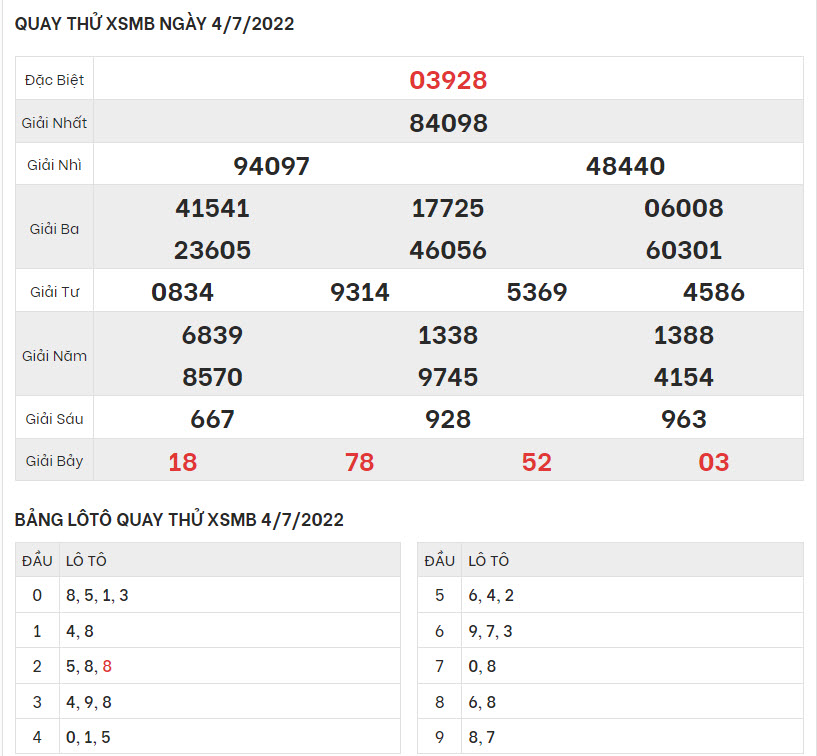Click the QUAY THỬ XSMB NGÀY 4/7/2022 heading

point(155,24)
